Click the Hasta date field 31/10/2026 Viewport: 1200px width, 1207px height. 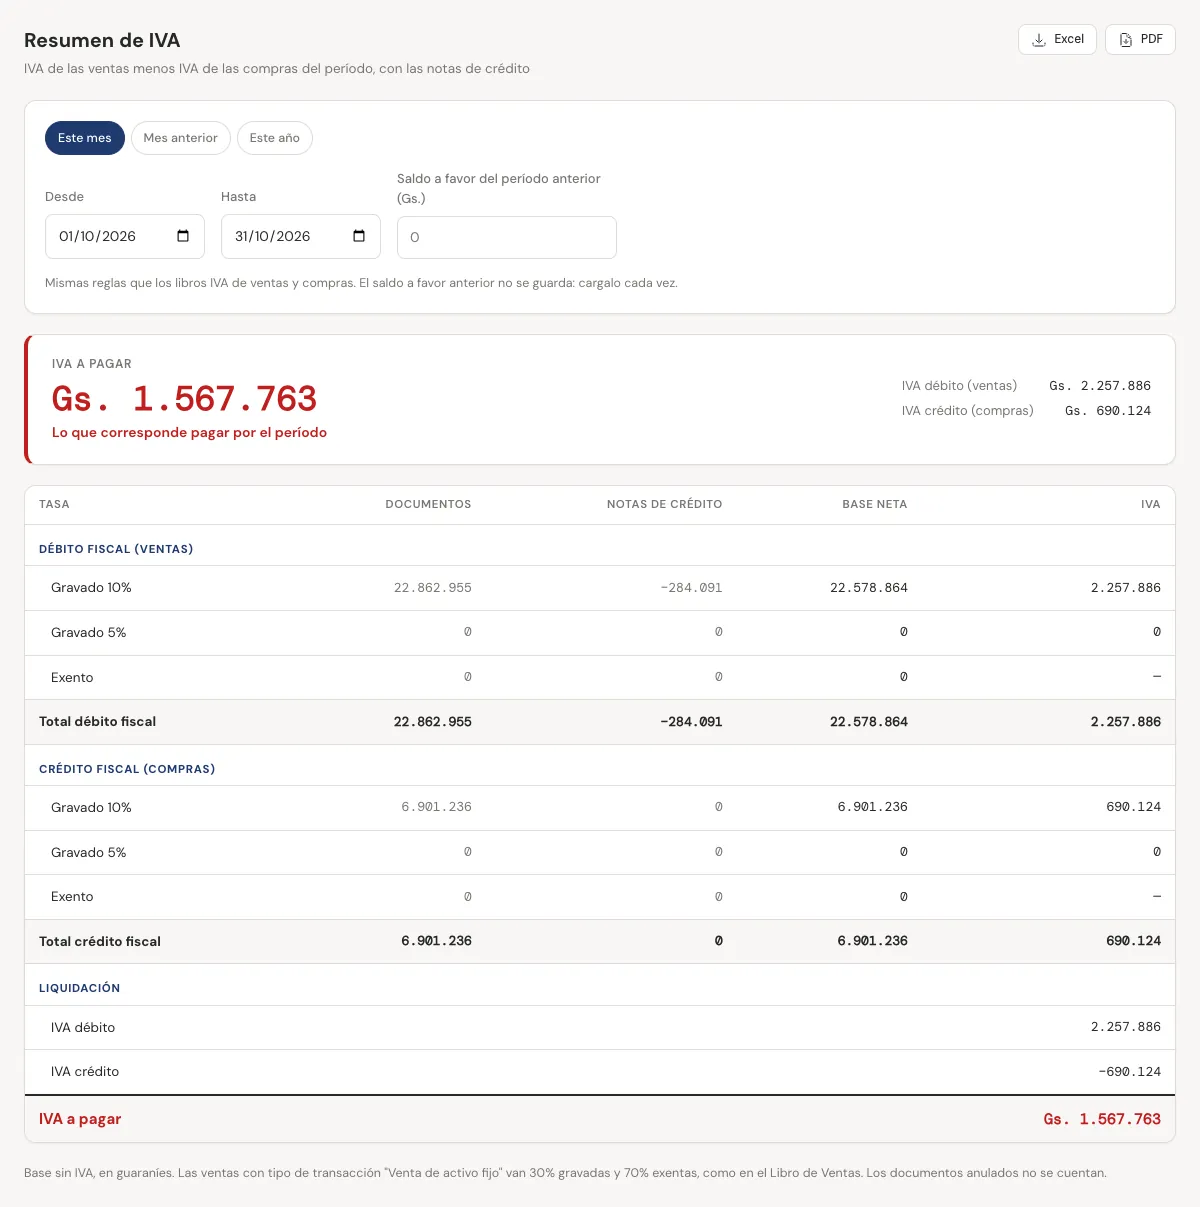coord(301,236)
